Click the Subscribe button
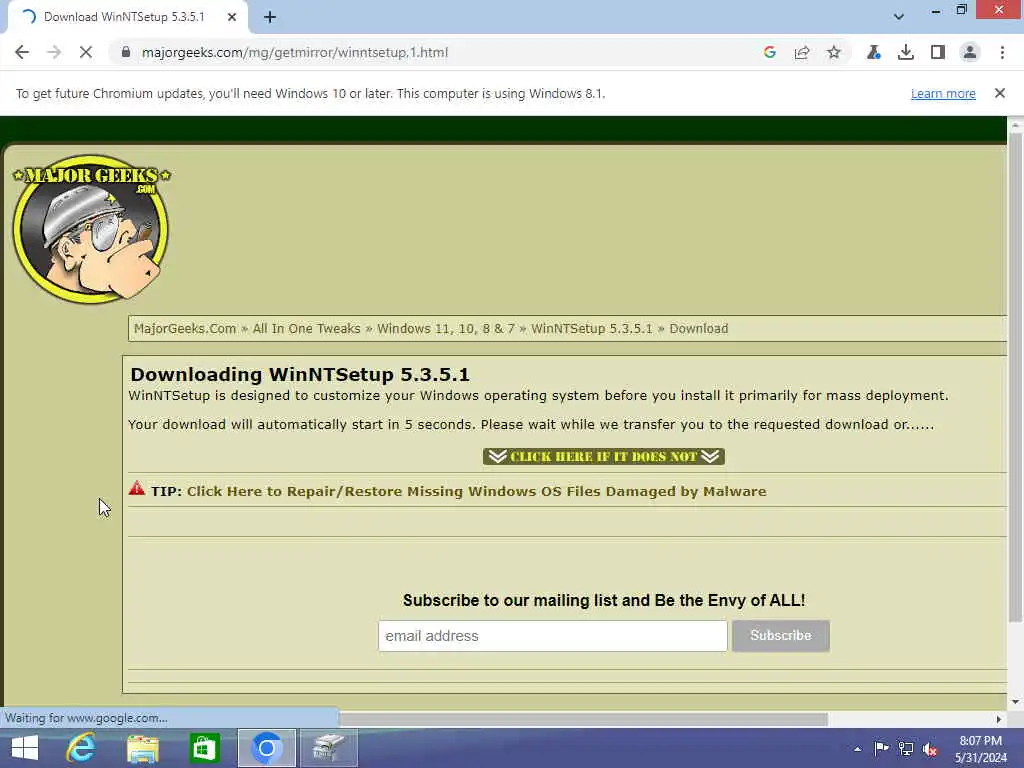The height and width of the screenshot is (768, 1024). click(781, 635)
